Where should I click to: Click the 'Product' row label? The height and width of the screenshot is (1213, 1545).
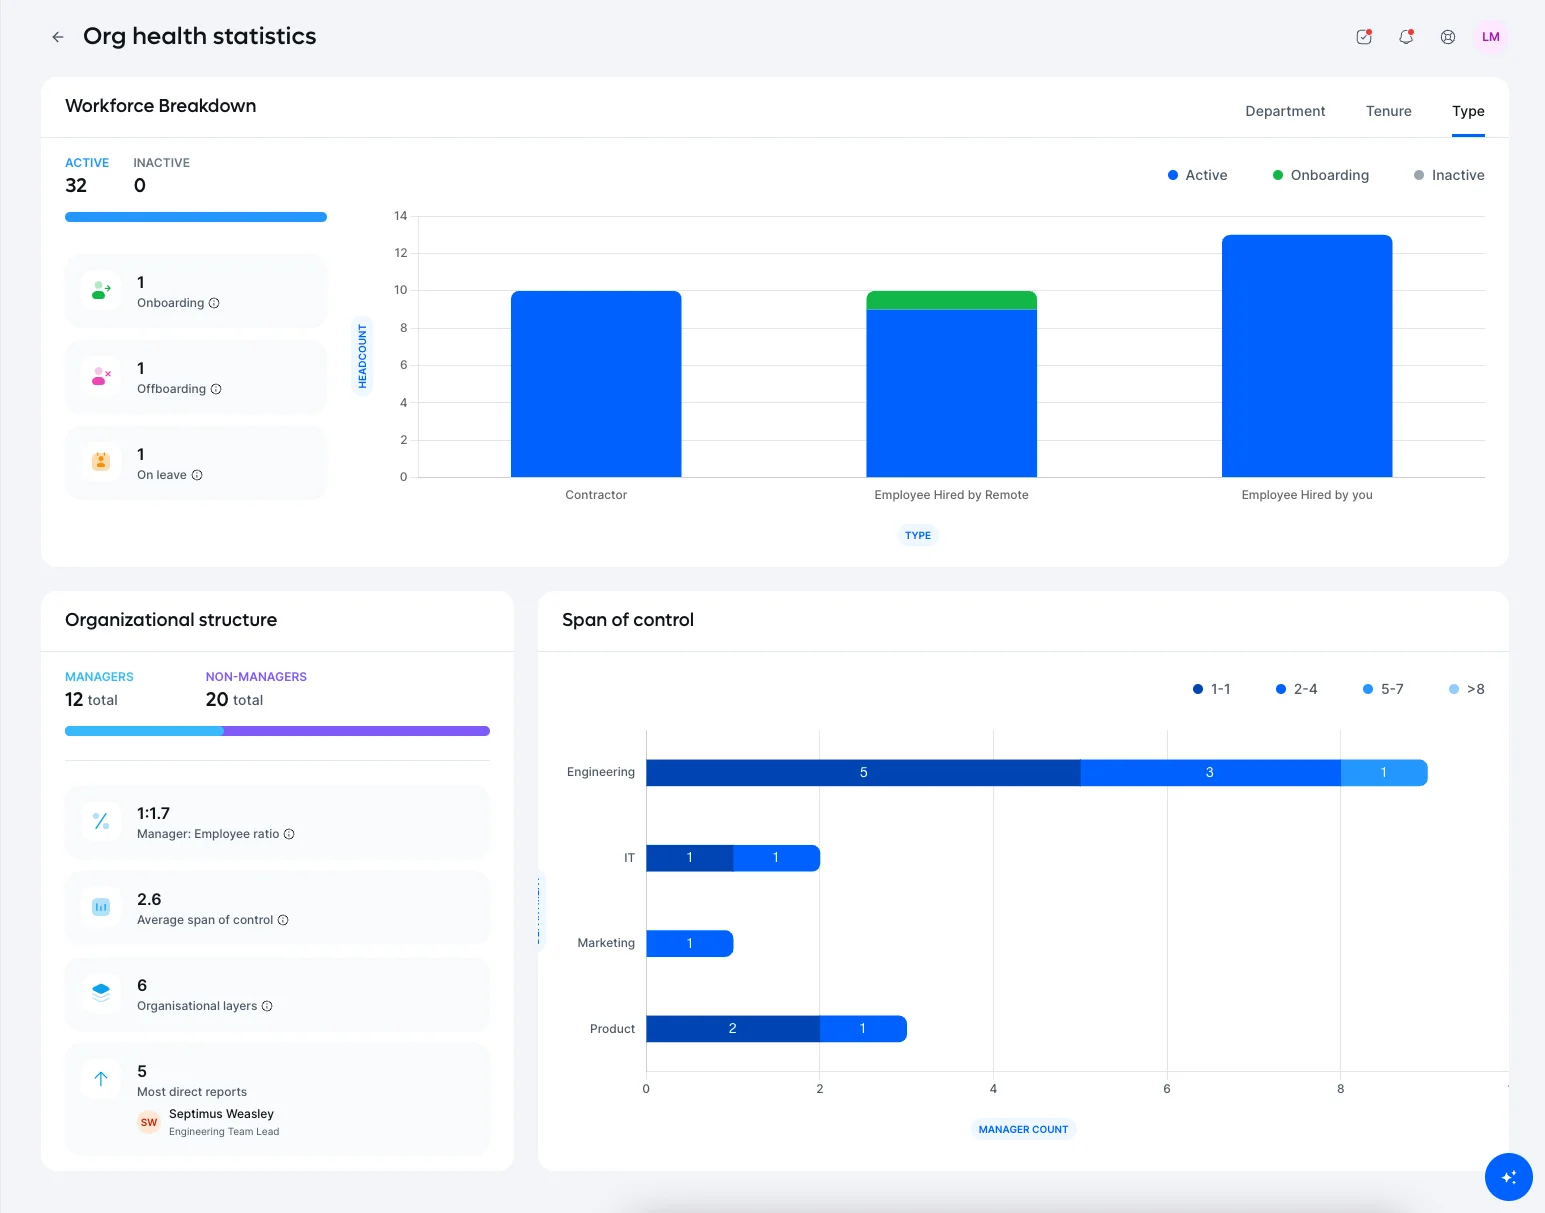point(612,1029)
